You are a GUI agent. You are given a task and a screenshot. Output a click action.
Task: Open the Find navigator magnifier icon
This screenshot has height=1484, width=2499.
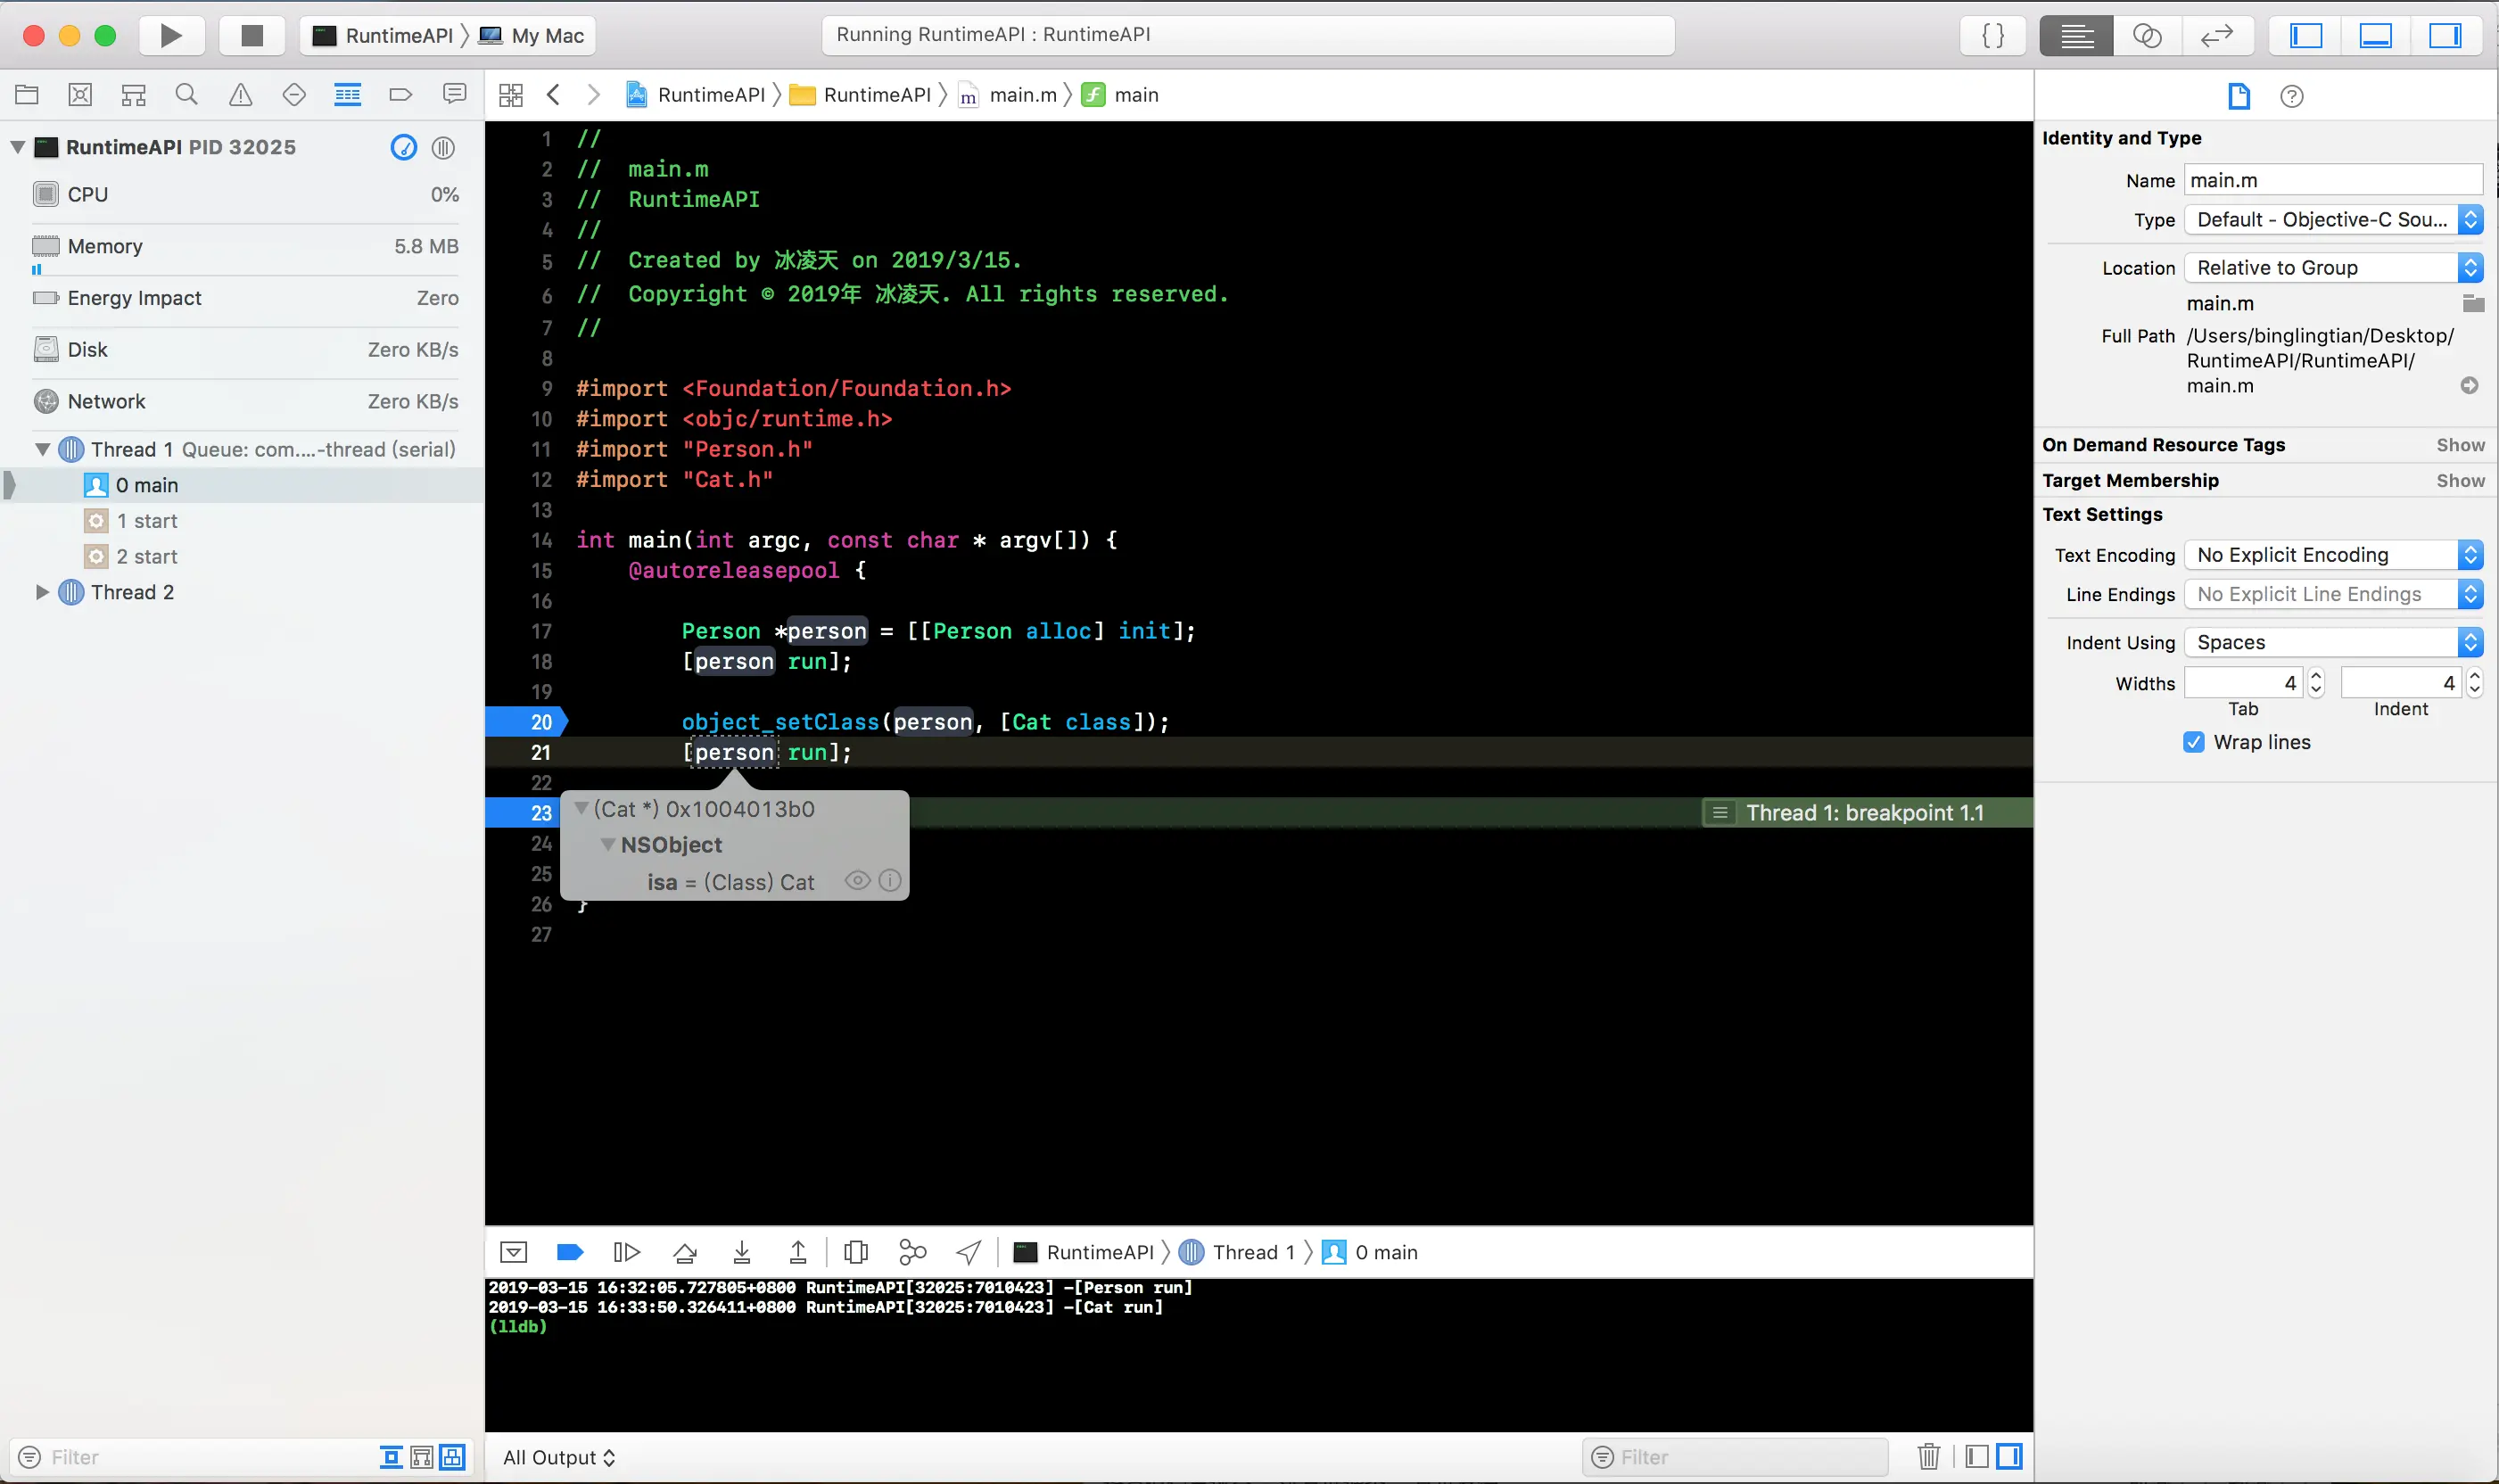point(186,95)
